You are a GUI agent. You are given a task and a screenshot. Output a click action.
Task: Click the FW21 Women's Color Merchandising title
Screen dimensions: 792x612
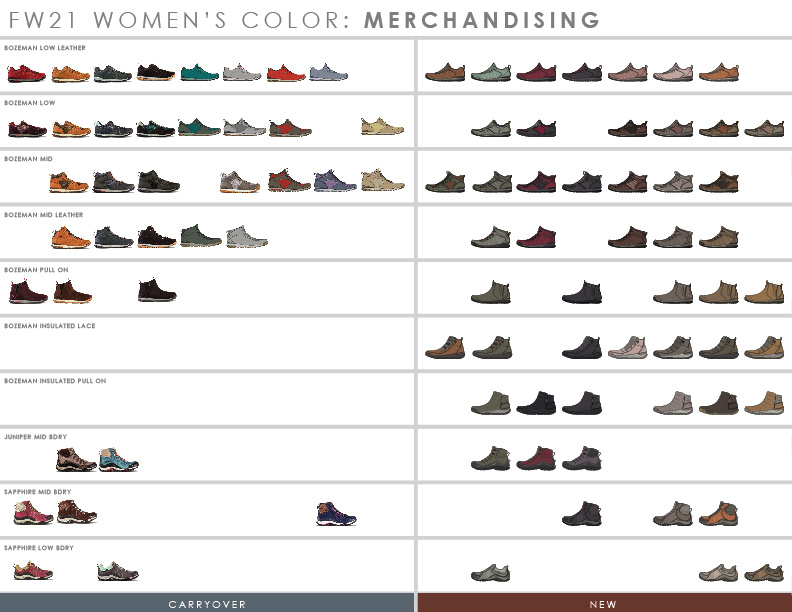pyautogui.click(x=305, y=20)
